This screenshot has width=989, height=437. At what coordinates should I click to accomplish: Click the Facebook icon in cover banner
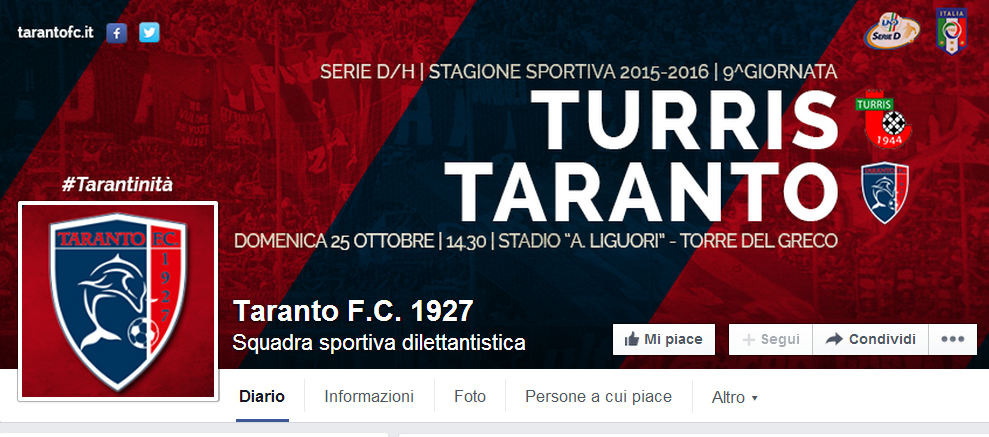click(x=117, y=33)
